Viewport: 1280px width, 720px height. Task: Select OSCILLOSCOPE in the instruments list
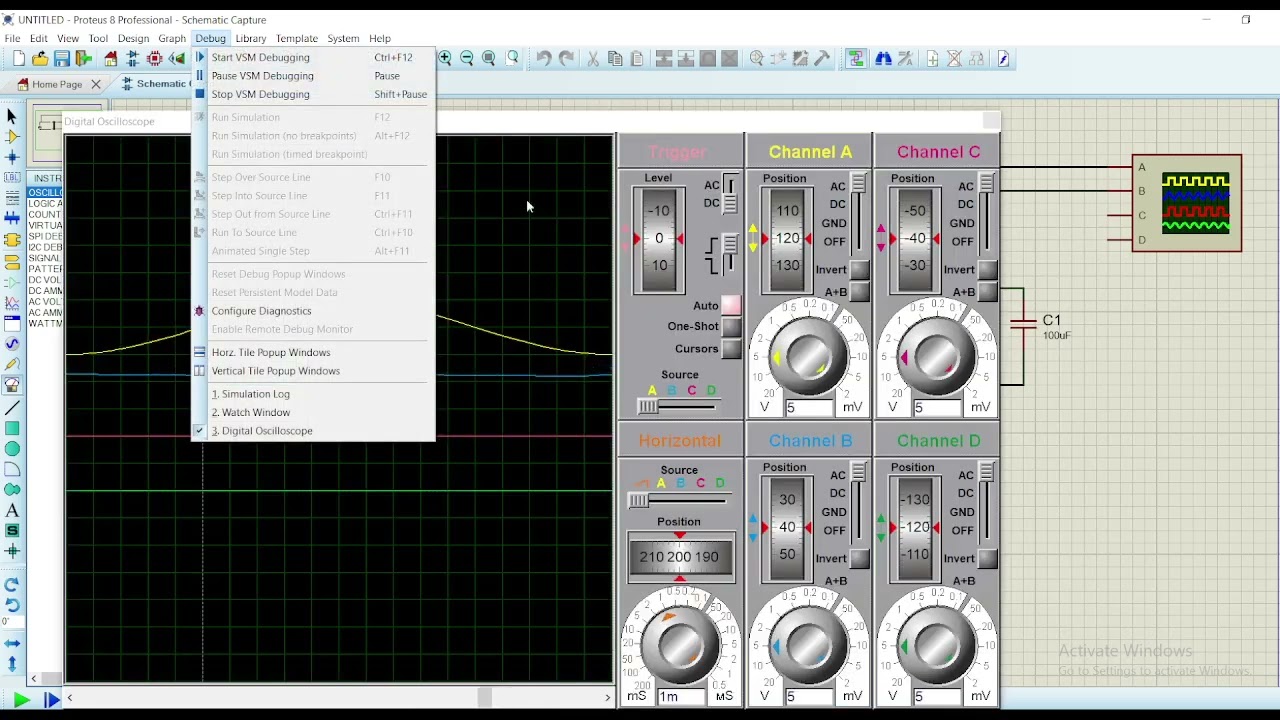(x=45, y=192)
